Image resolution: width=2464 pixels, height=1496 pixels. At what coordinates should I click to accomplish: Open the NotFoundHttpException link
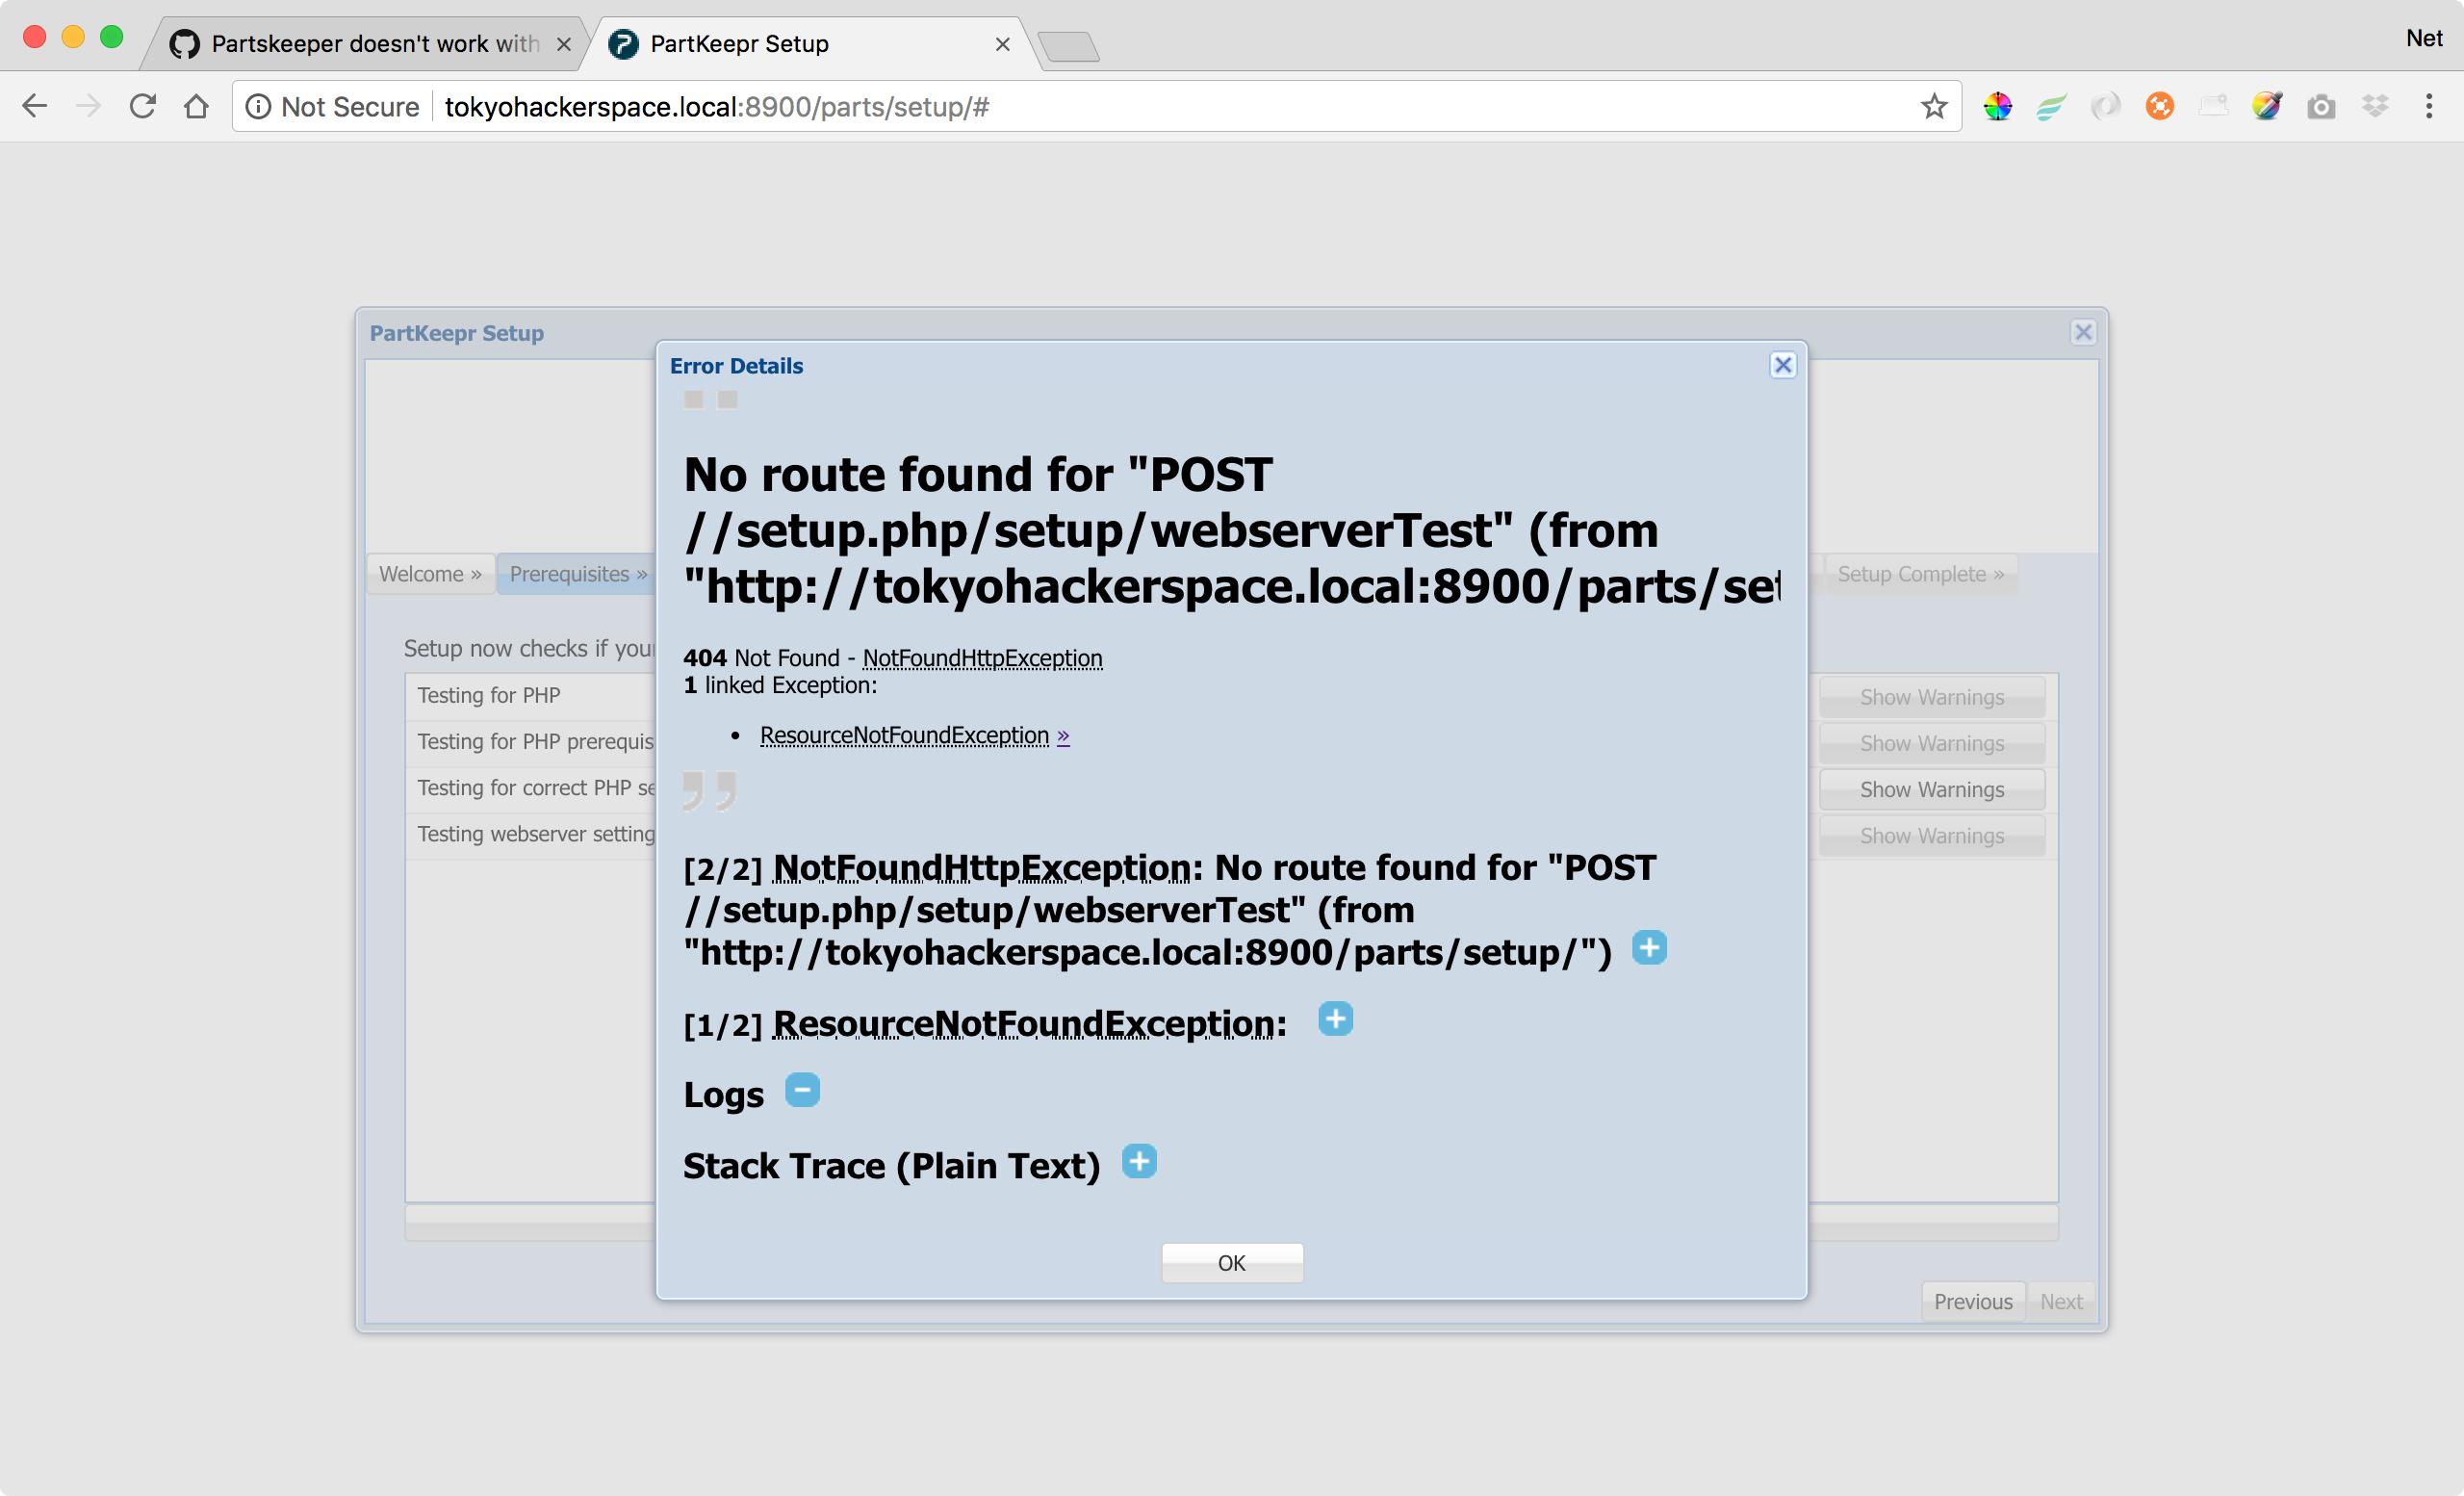tap(981, 658)
